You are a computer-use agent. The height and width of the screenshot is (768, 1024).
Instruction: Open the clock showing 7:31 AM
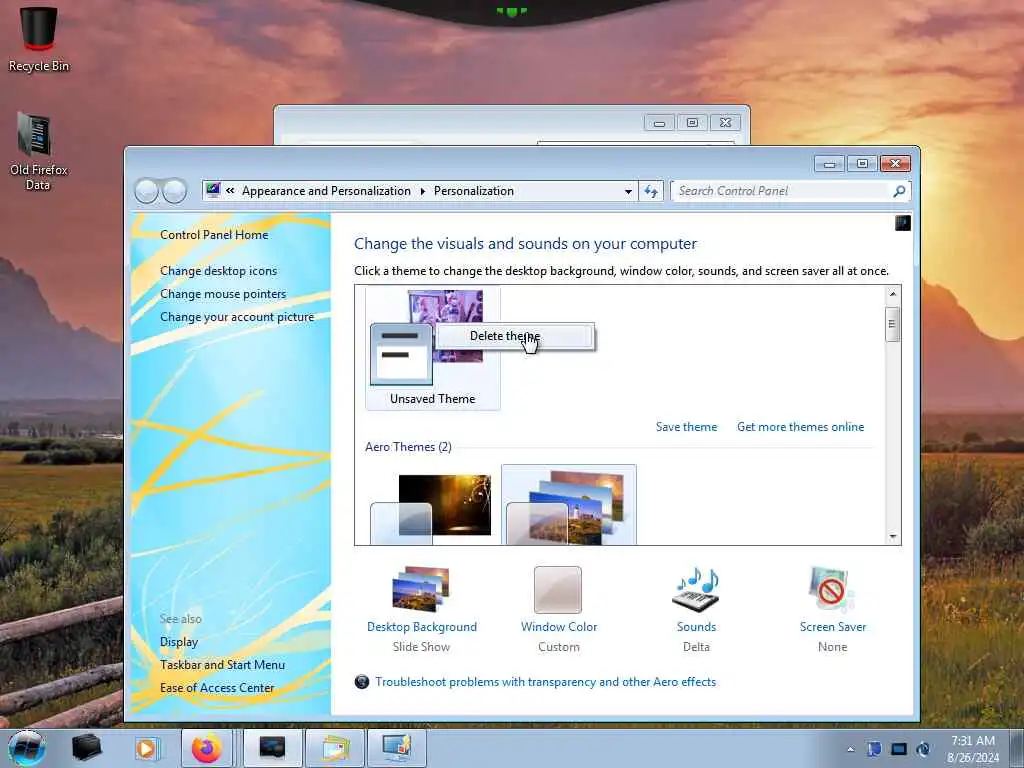point(972,749)
